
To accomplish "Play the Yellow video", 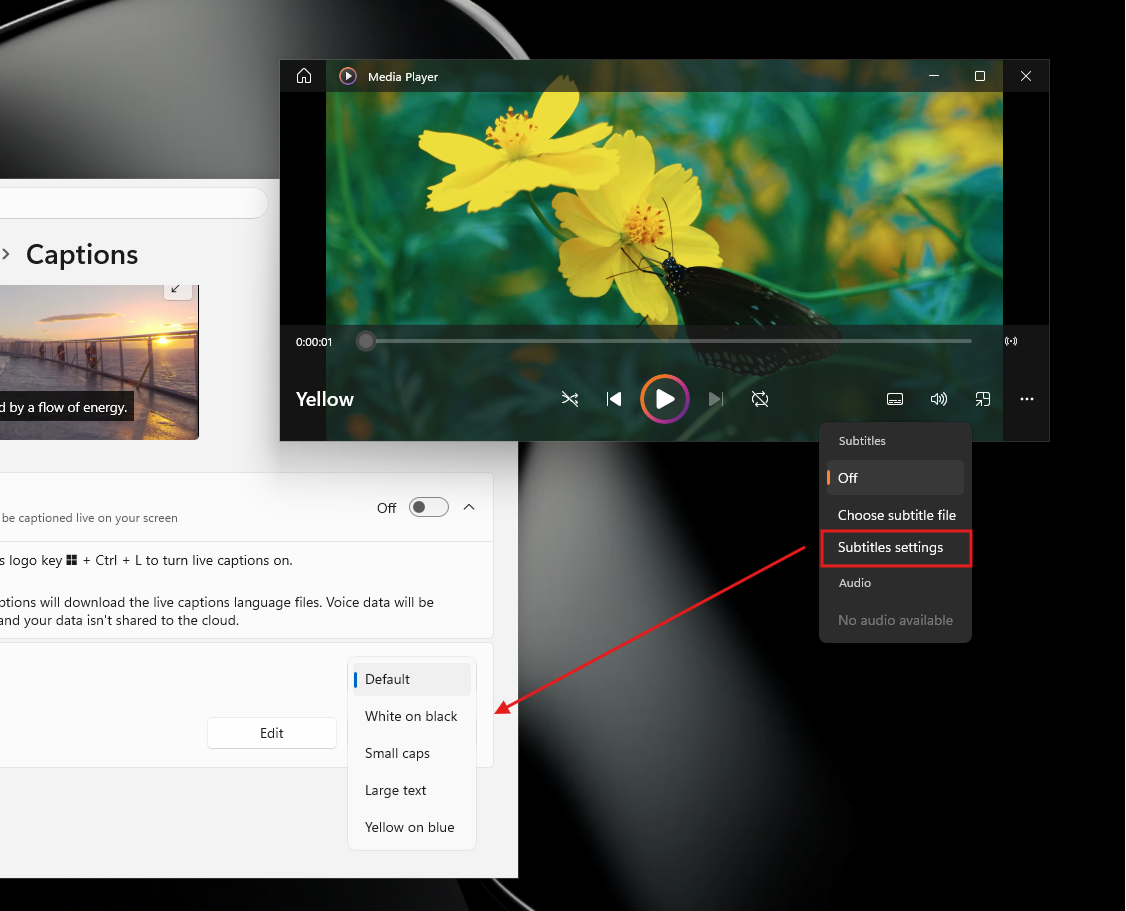I will click(665, 399).
